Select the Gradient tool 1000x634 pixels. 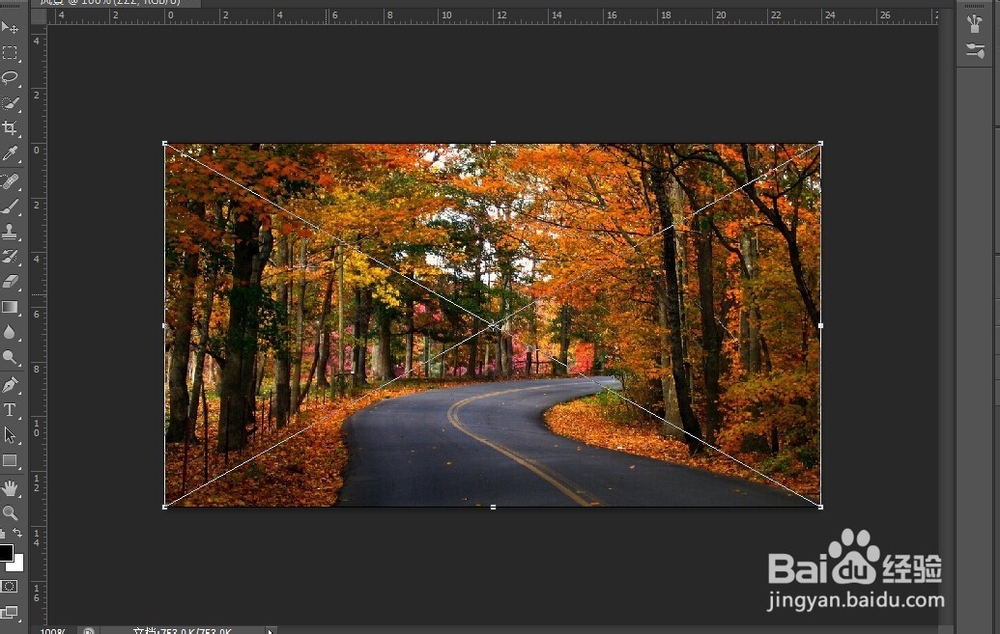point(10,307)
